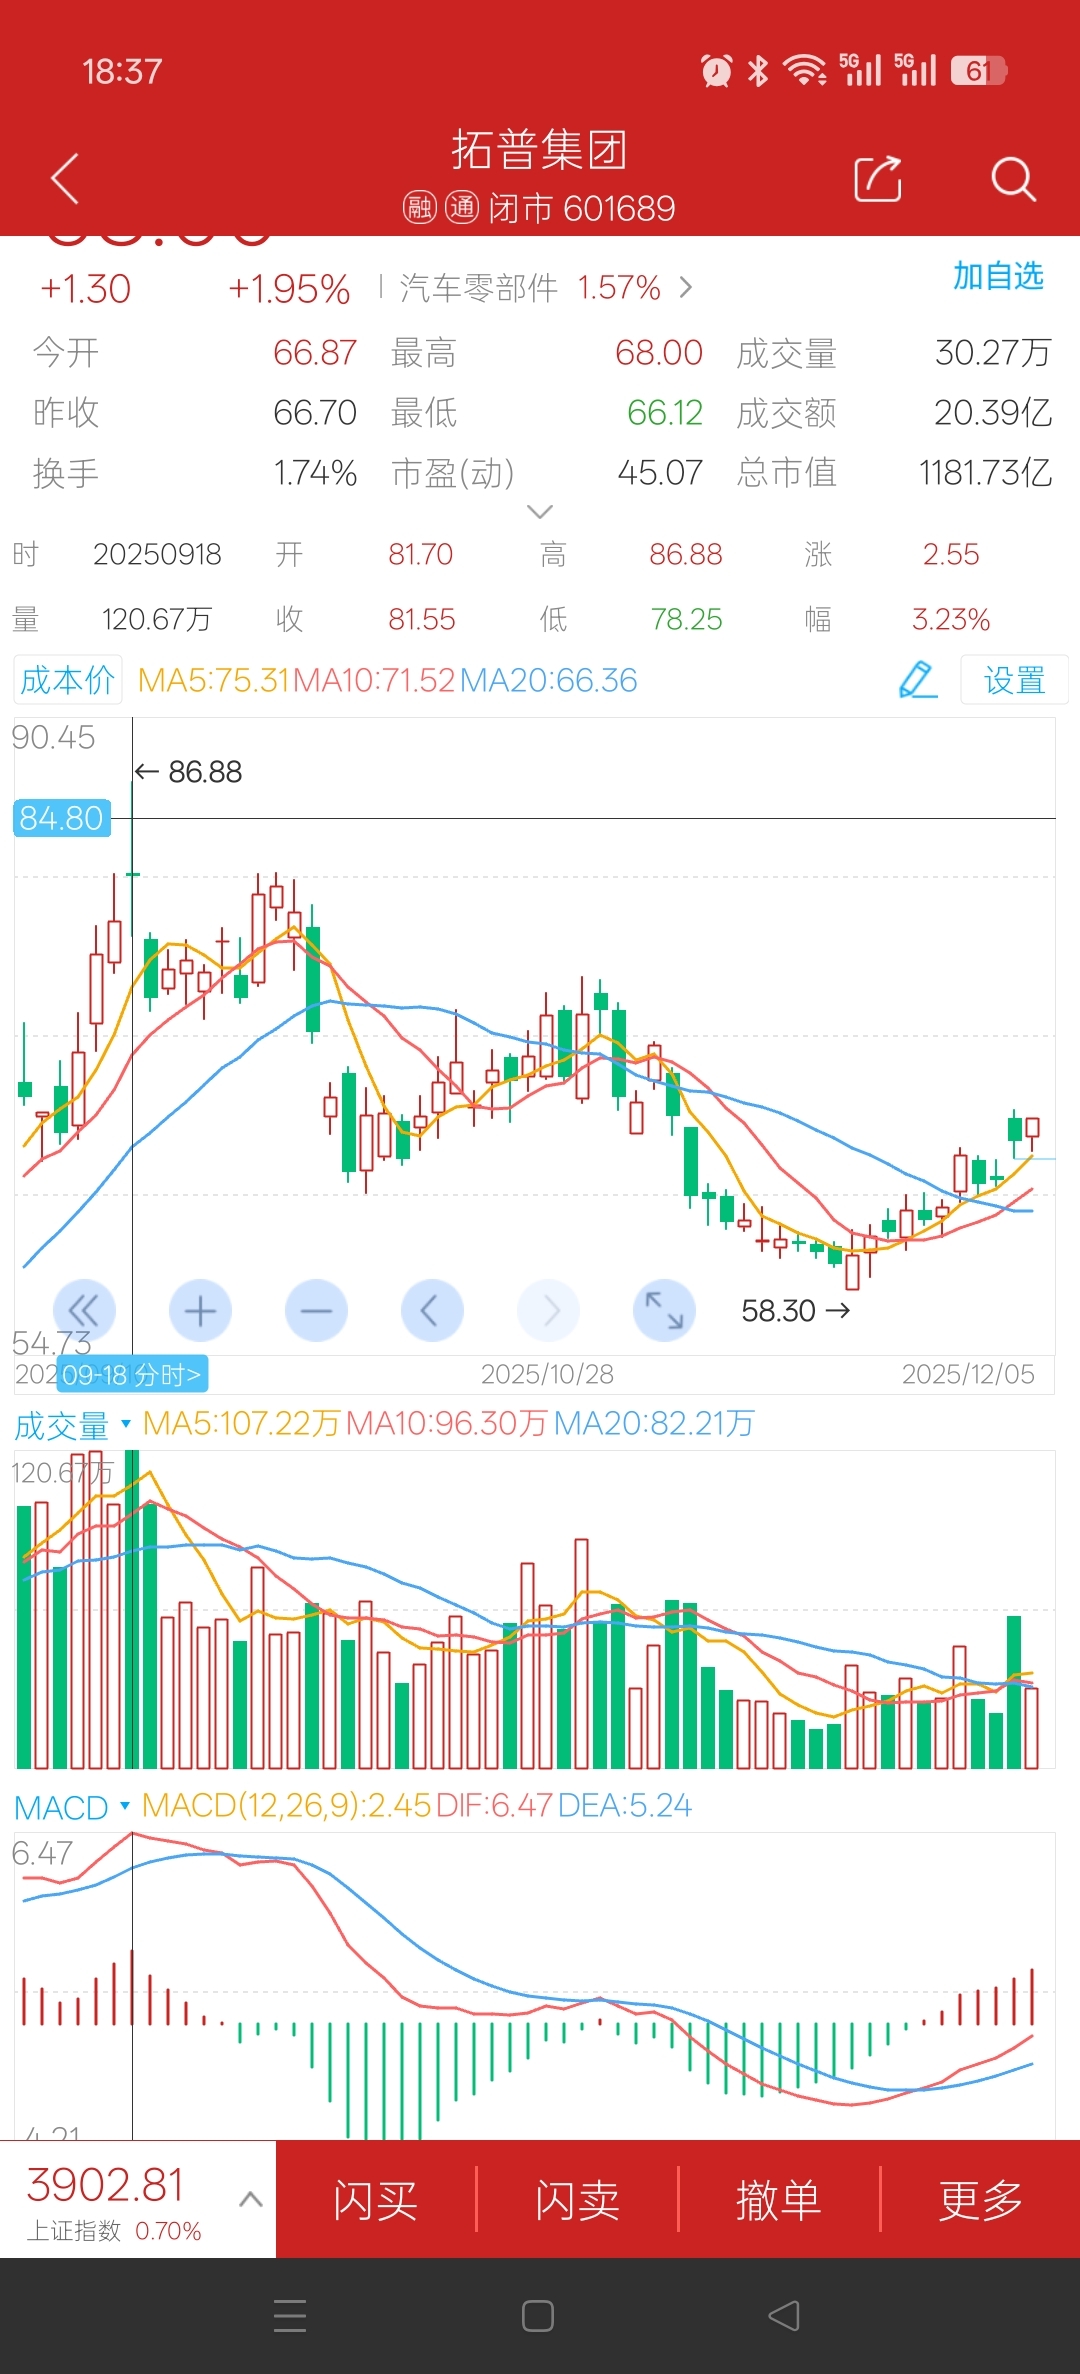The image size is (1080, 2374).
Task: Open 更多 trading options
Action: pos(981,2199)
